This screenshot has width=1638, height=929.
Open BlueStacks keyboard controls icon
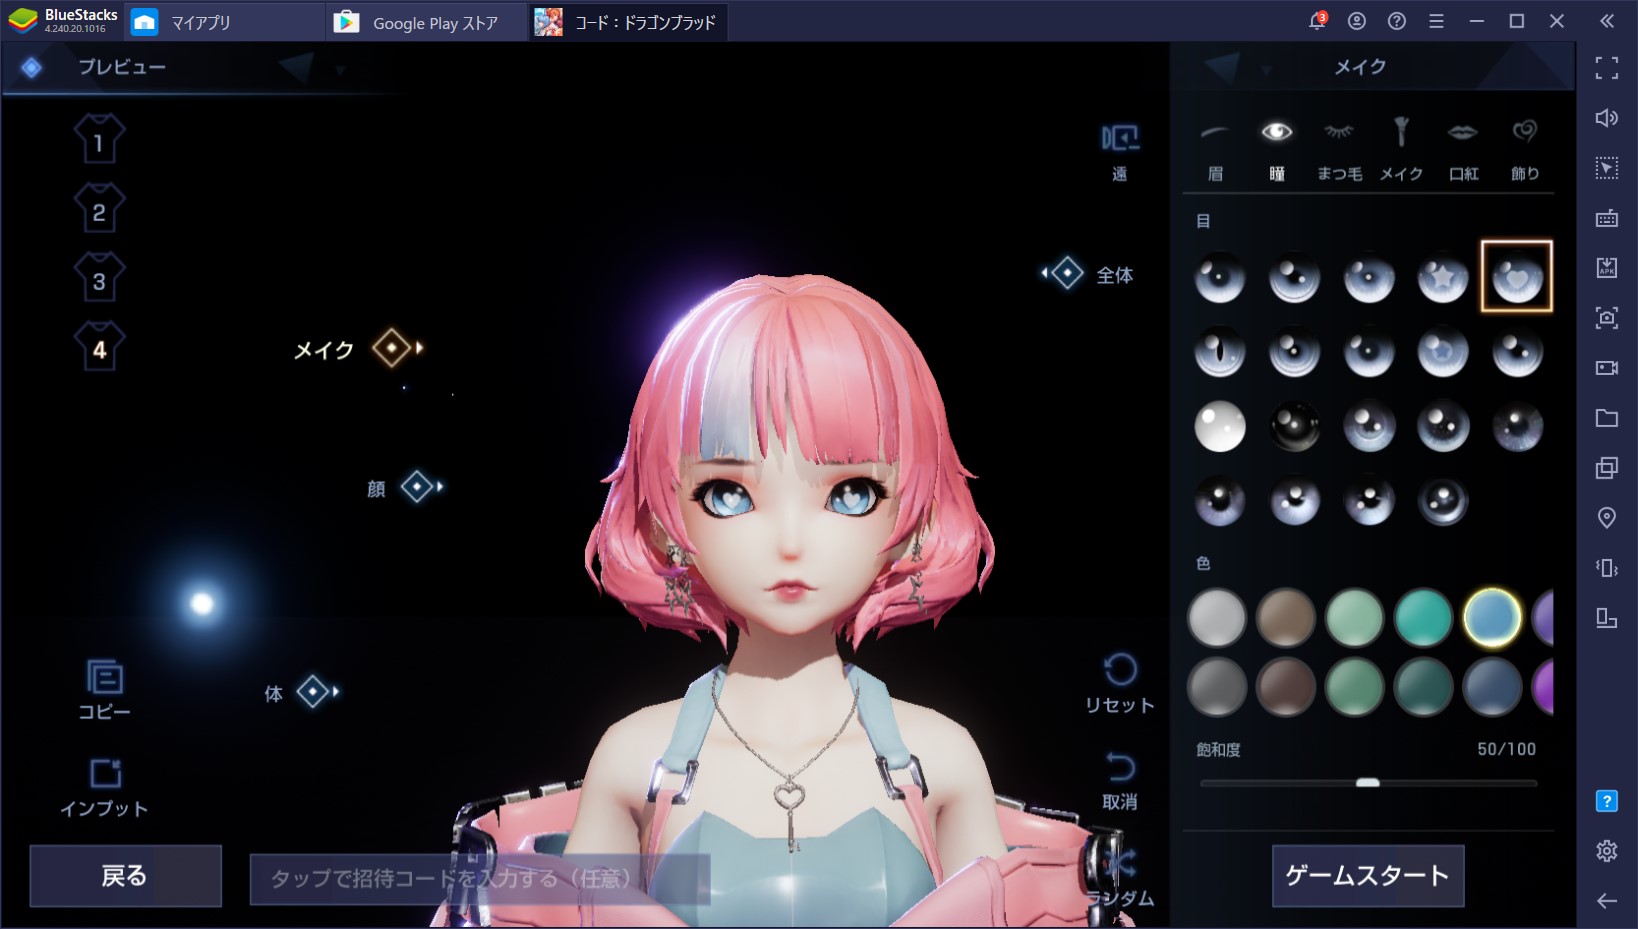tap(1607, 218)
